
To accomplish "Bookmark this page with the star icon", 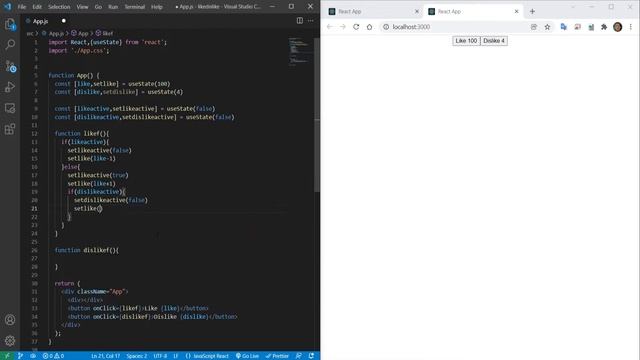I will (x=547, y=27).
